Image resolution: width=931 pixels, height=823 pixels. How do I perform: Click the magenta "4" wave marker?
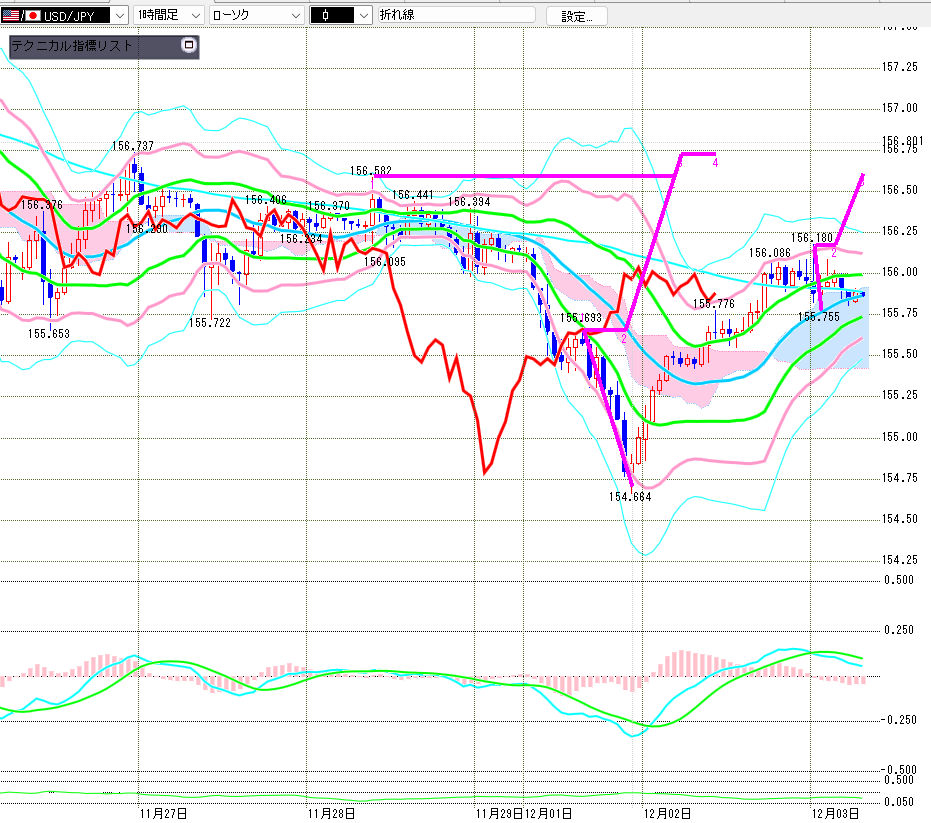[x=715, y=165]
